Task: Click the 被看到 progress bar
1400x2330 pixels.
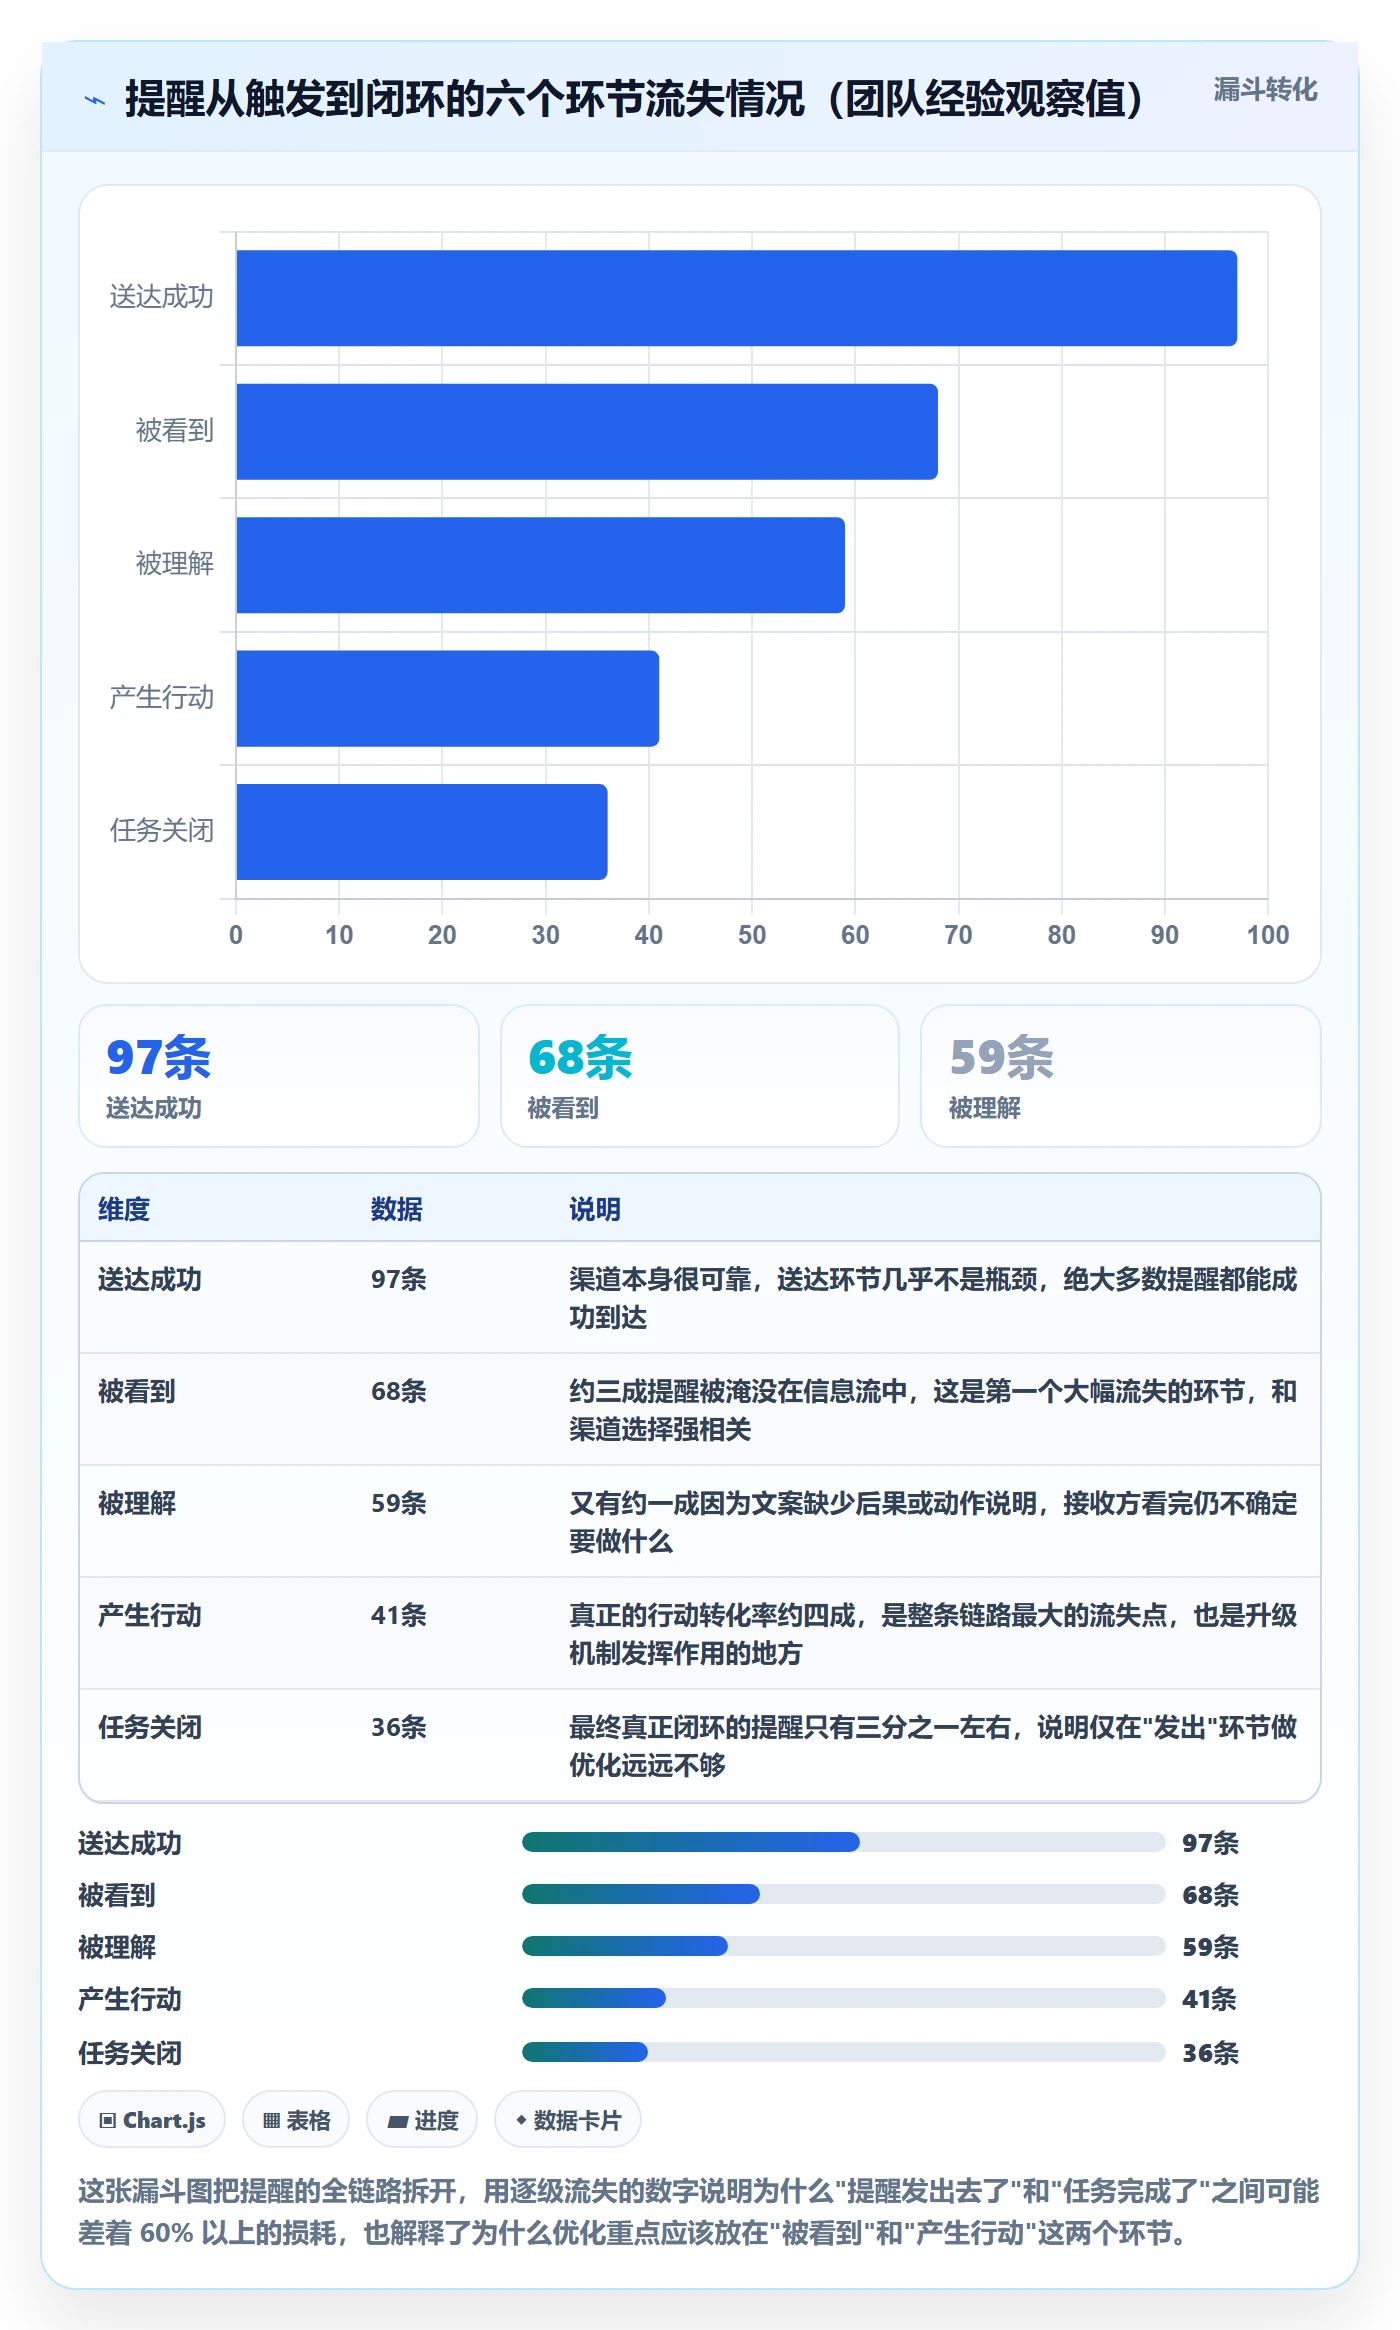Action: click(844, 1894)
